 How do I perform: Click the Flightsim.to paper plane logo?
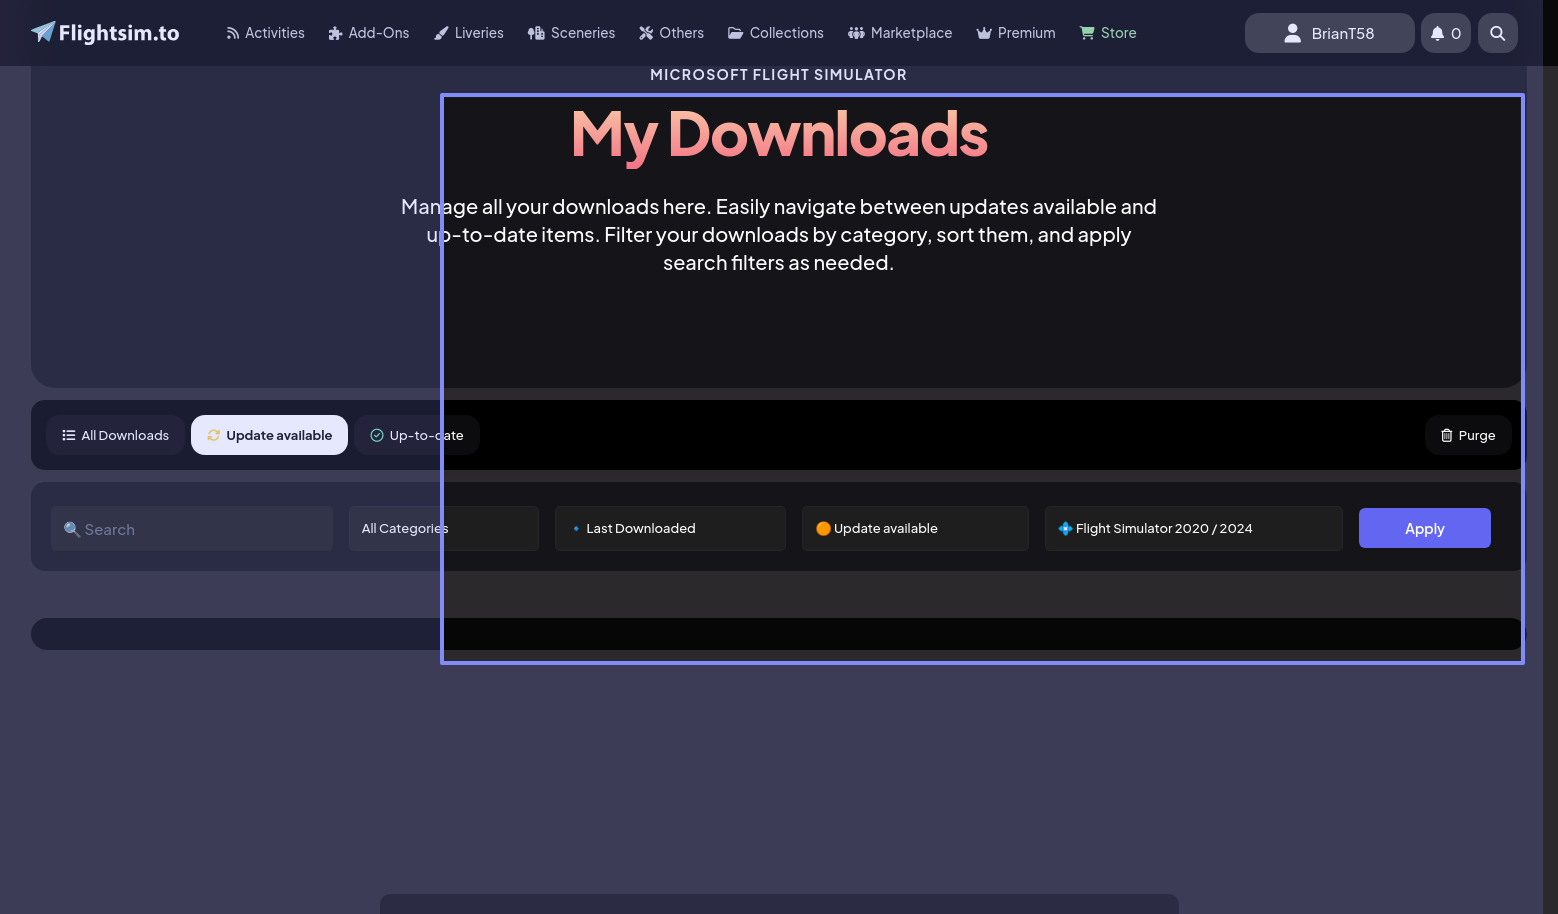pyautogui.click(x=43, y=32)
